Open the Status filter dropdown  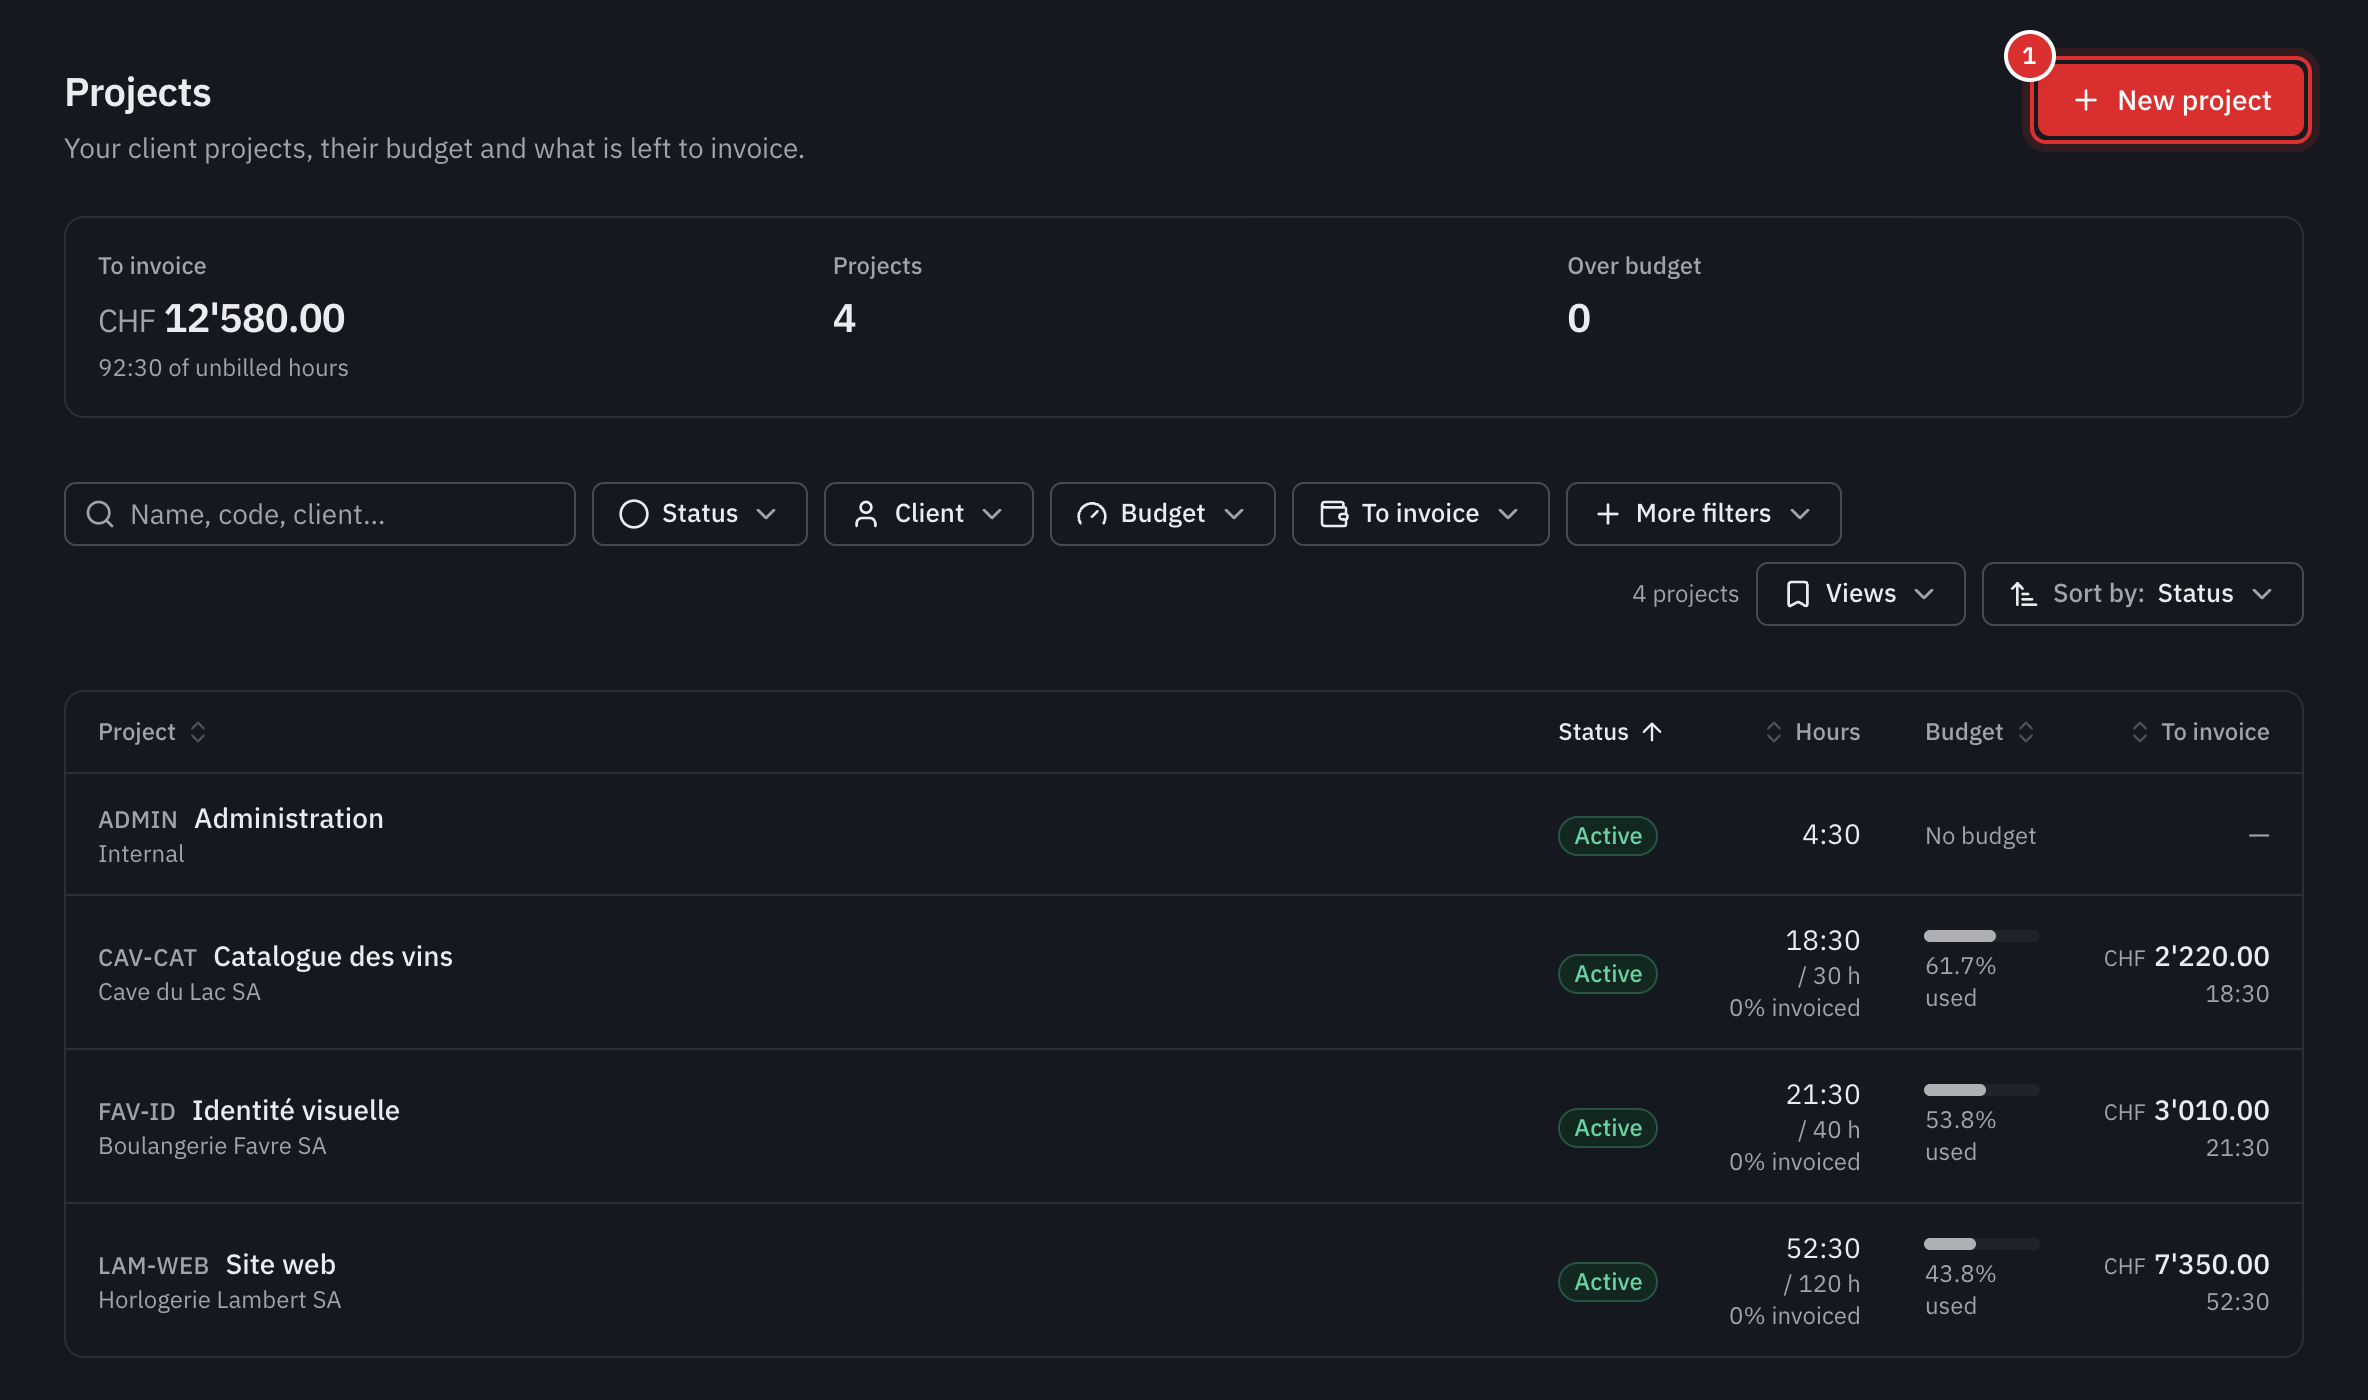pyautogui.click(x=699, y=514)
